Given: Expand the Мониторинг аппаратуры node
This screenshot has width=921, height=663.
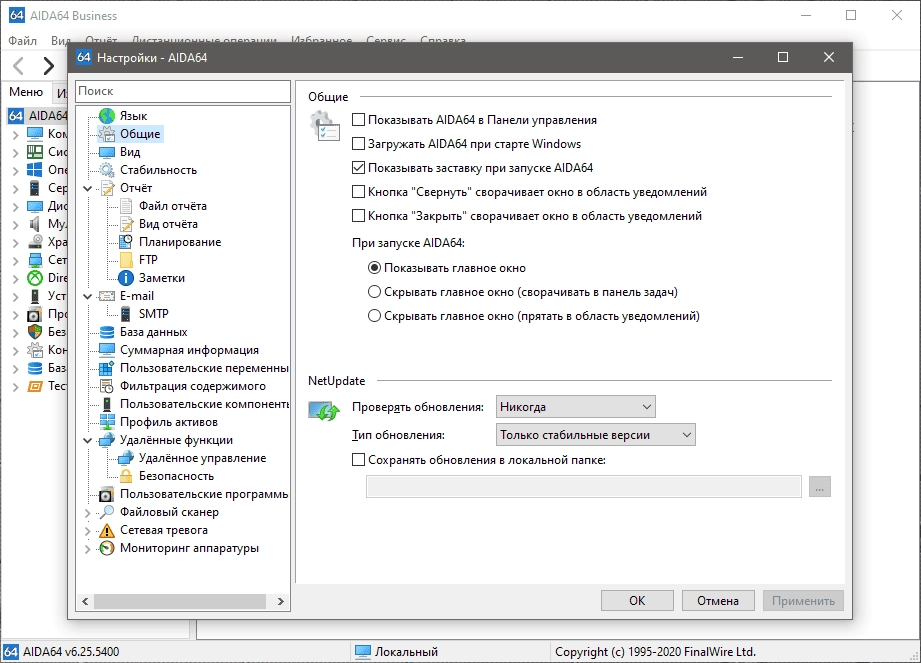Looking at the screenshot, I should [x=88, y=548].
